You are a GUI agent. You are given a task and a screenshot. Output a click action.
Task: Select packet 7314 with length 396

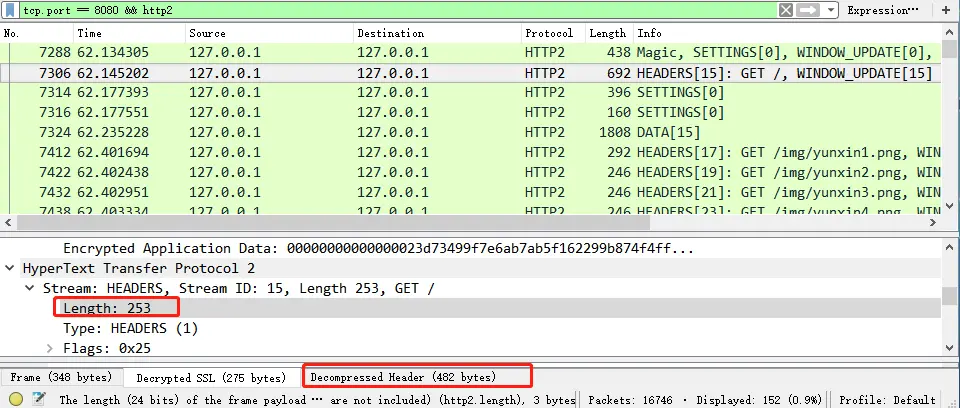471,93
